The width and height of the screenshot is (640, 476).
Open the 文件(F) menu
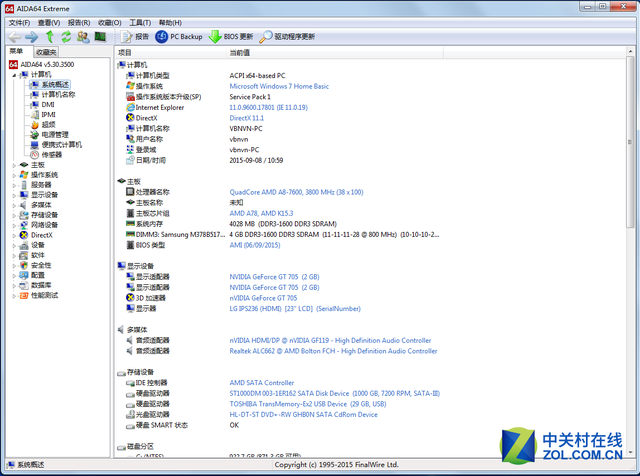point(20,22)
